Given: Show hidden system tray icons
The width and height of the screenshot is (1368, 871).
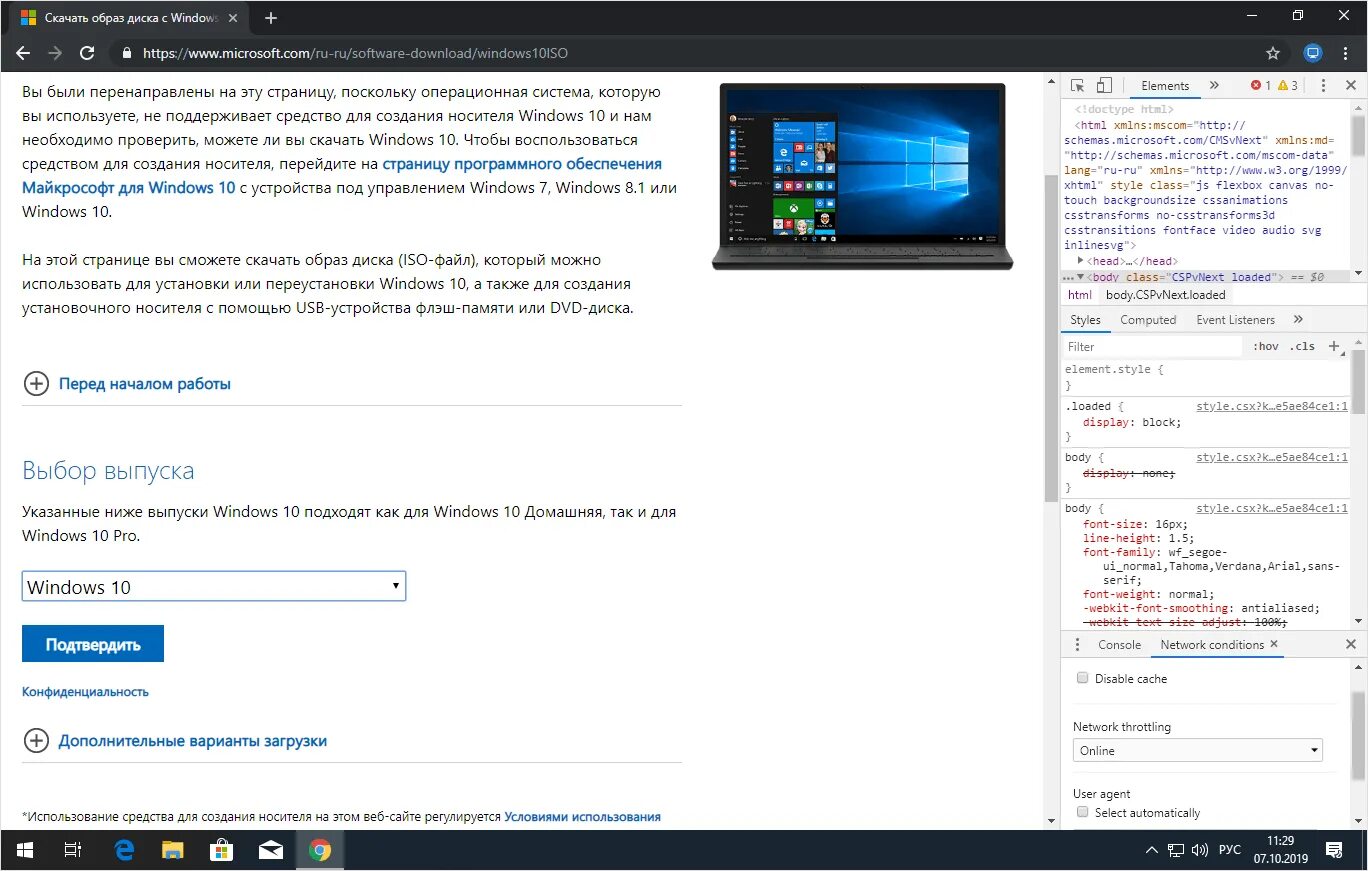Looking at the screenshot, I should 1152,850.
